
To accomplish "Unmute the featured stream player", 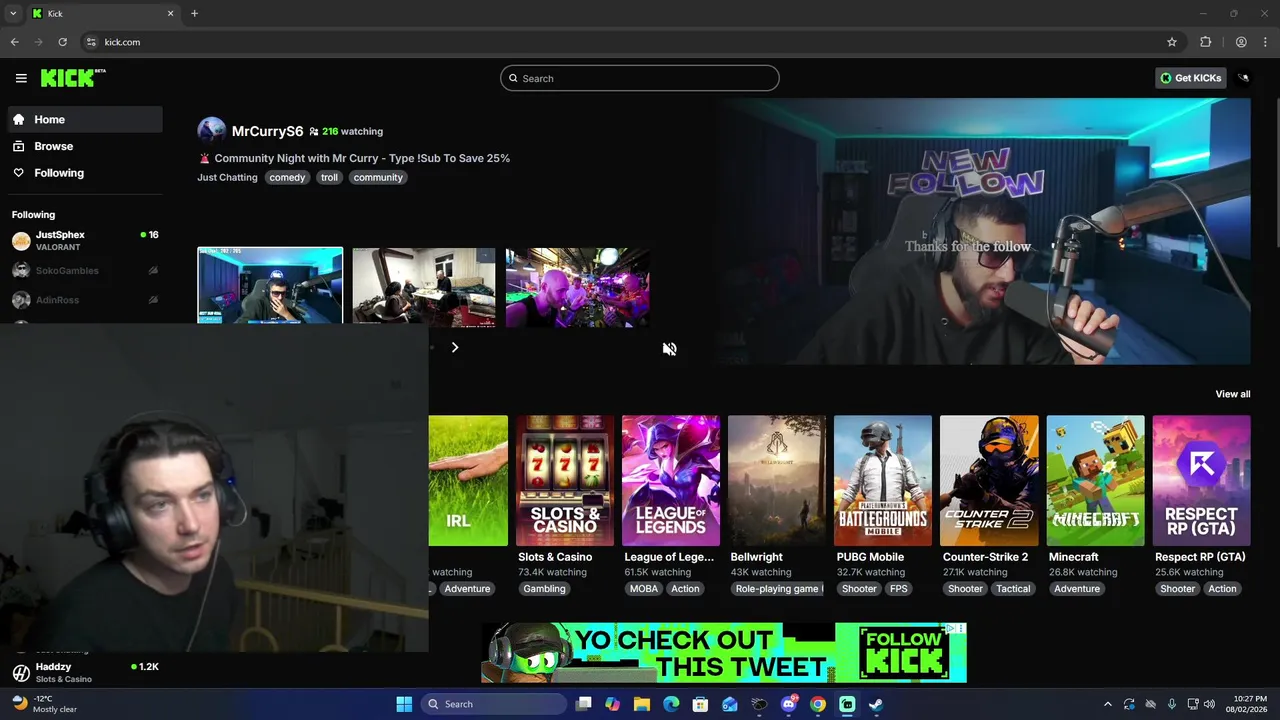I will 669,349.
